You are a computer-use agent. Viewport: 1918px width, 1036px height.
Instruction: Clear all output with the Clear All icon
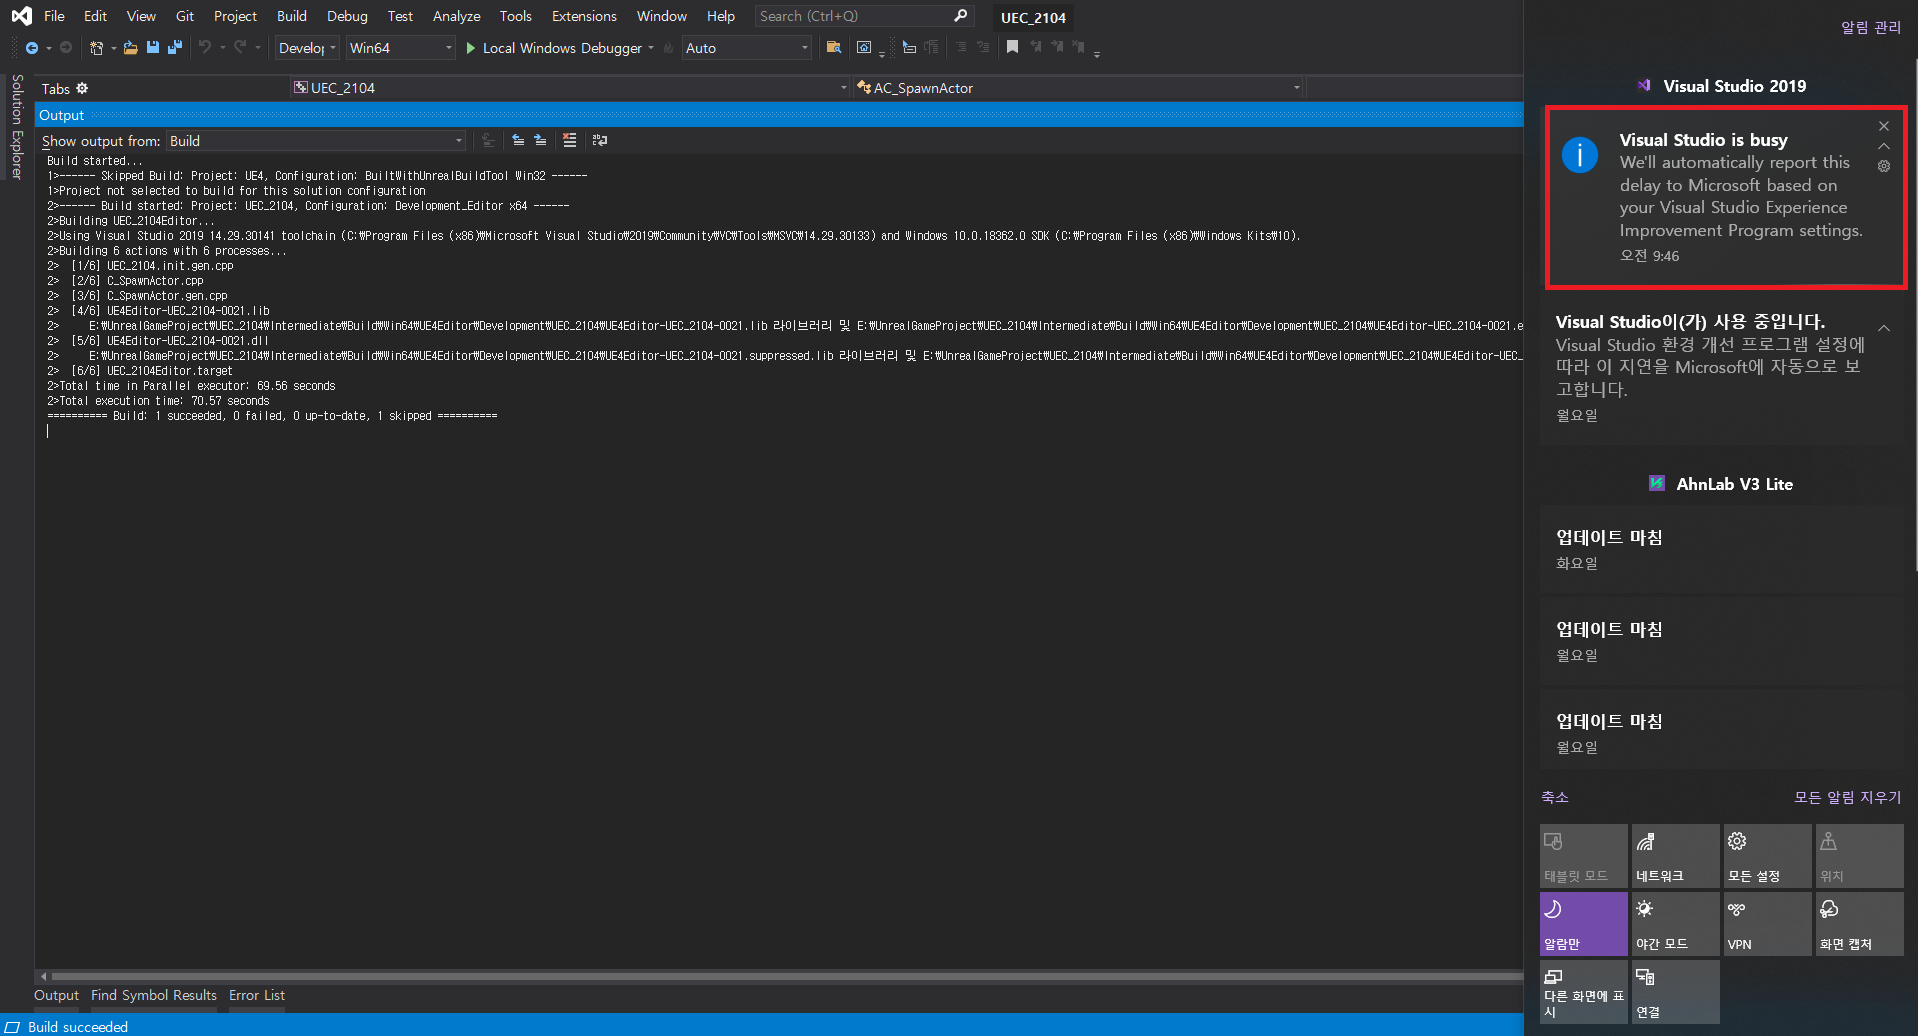coord(569,140)
